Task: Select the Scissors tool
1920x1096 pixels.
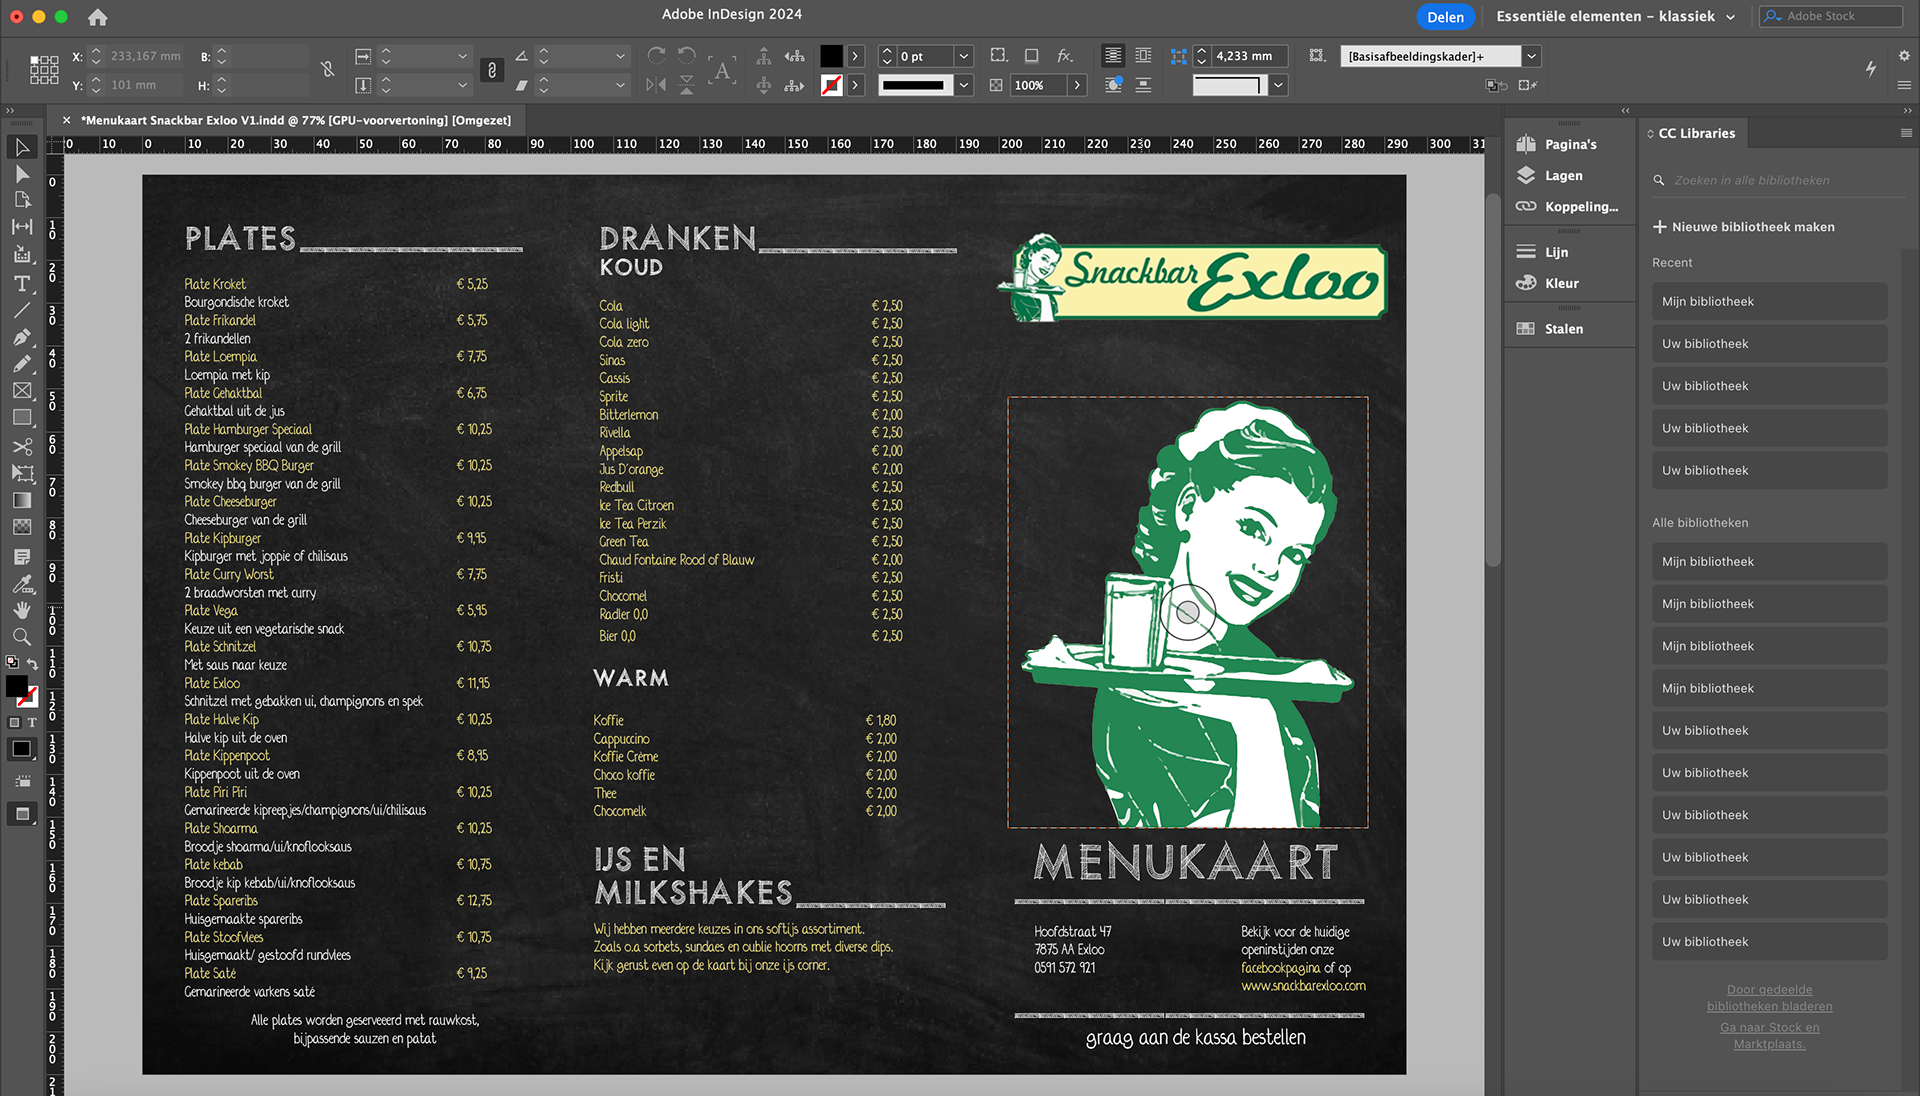Action: [x=22, y=447]
